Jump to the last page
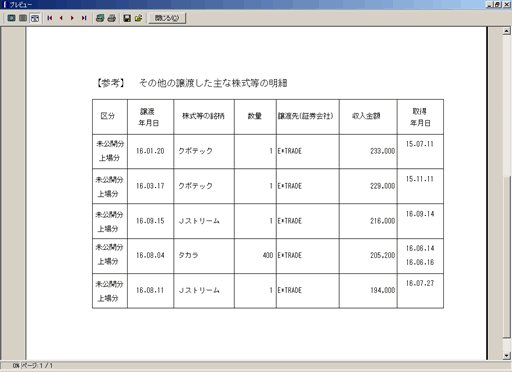The height and width of the screenshot is (372, 512). [x=84, y=18]
